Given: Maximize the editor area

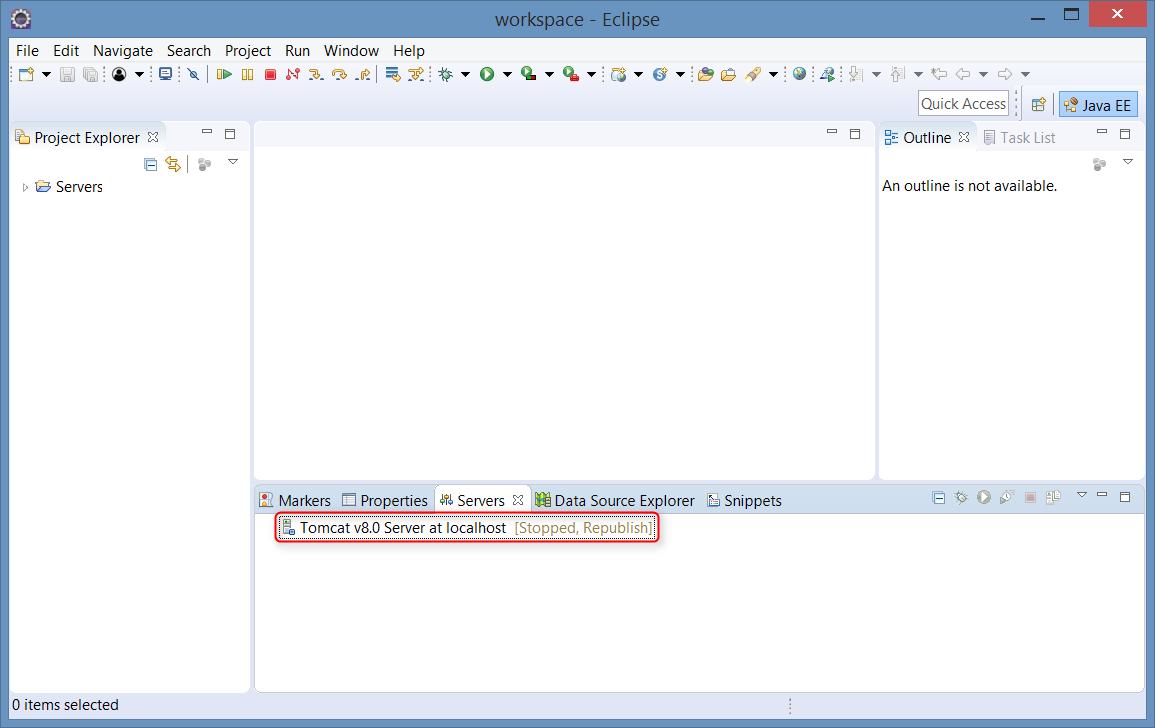Looking at the screenshot, I should 854,134.
